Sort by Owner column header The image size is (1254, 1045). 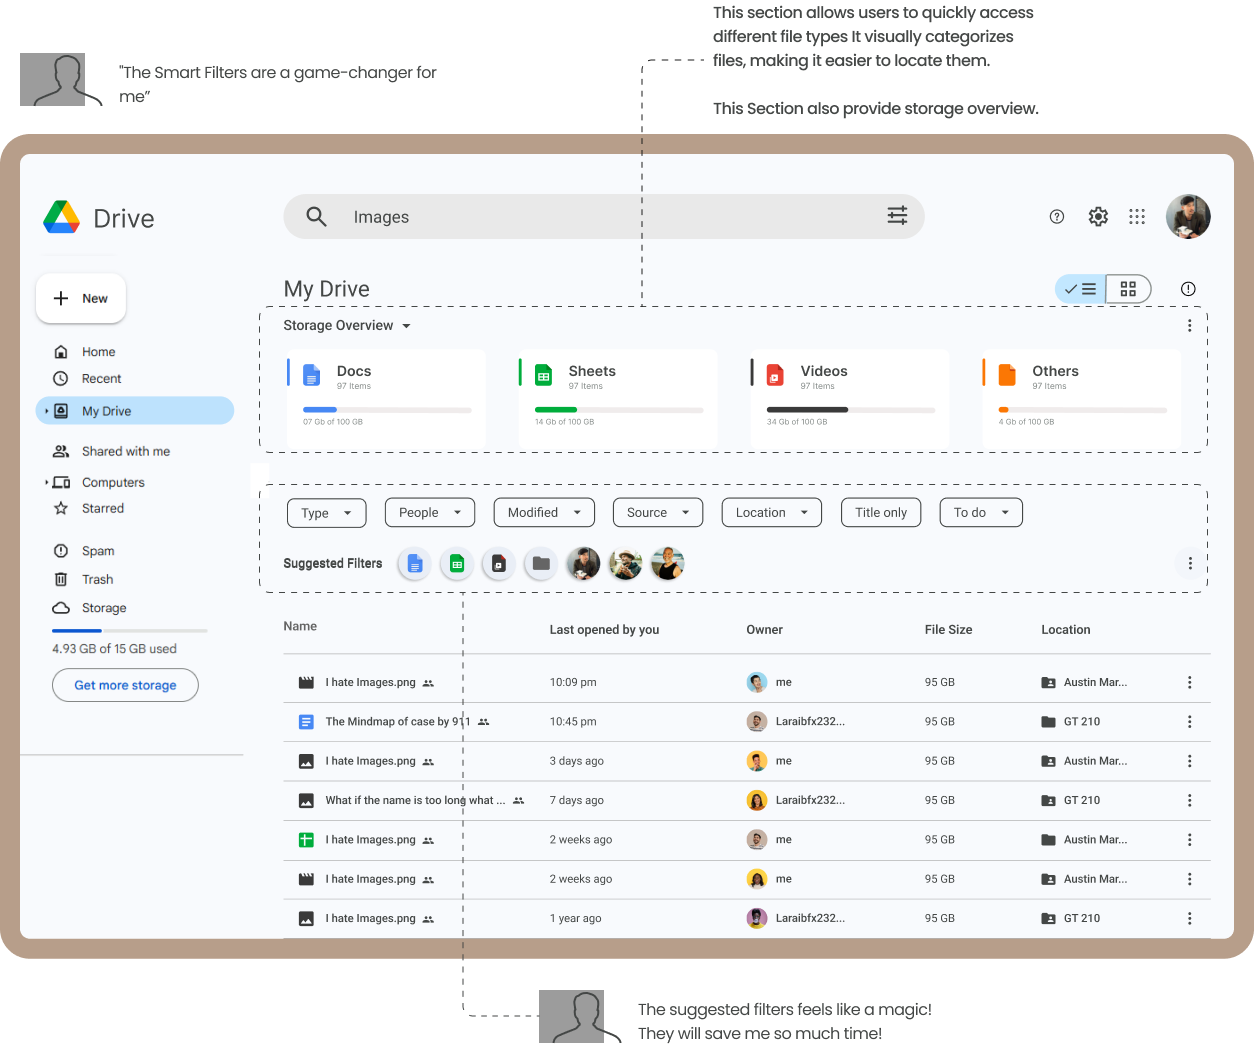764,630
